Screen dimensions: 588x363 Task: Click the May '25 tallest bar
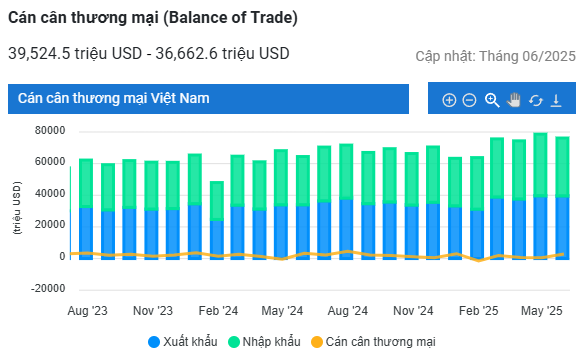(x=540, y=196)
